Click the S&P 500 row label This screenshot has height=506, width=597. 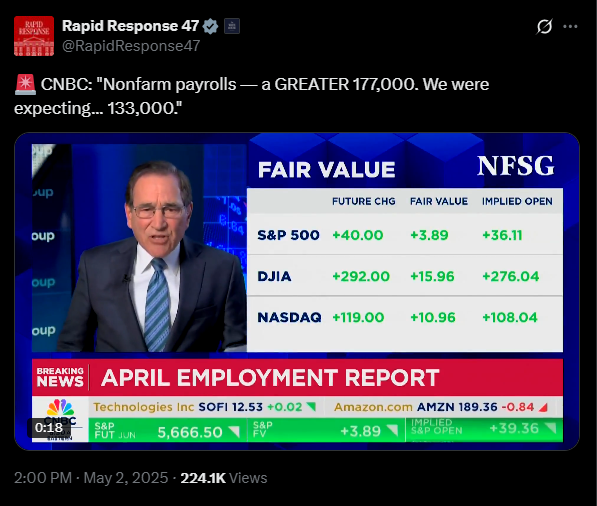click(288, 235)
